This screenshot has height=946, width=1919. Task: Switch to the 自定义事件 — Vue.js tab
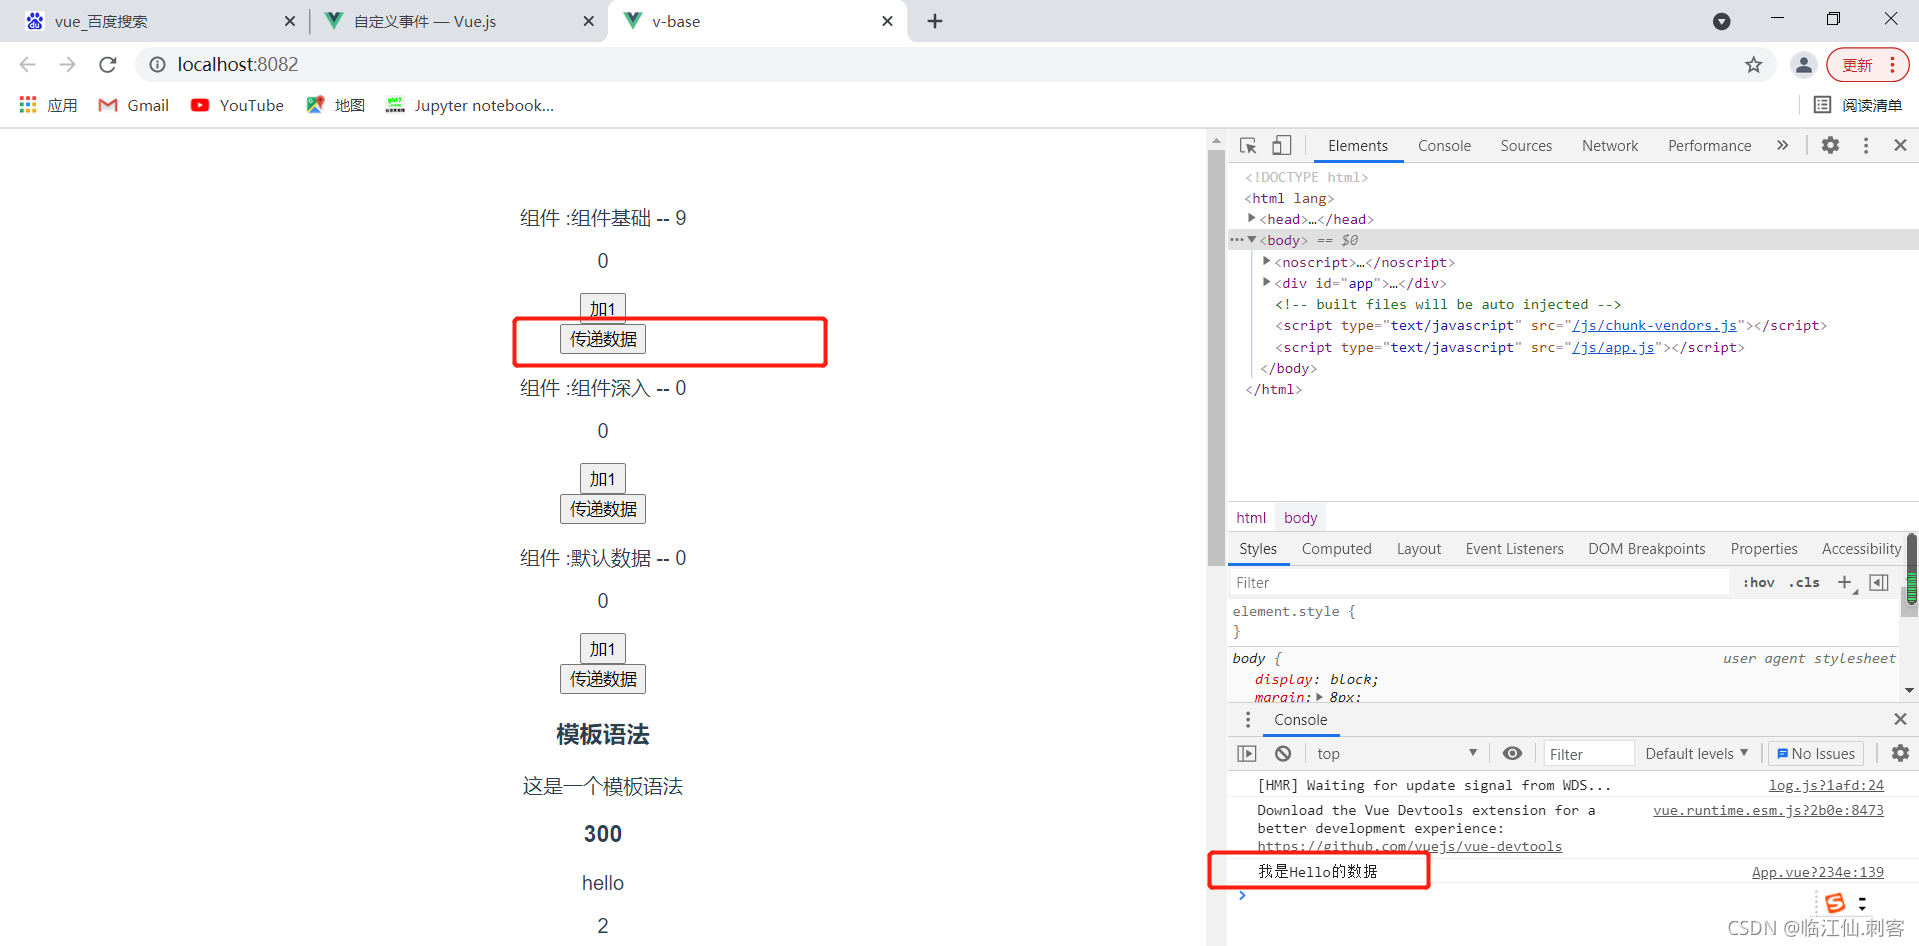click(458, 21)
